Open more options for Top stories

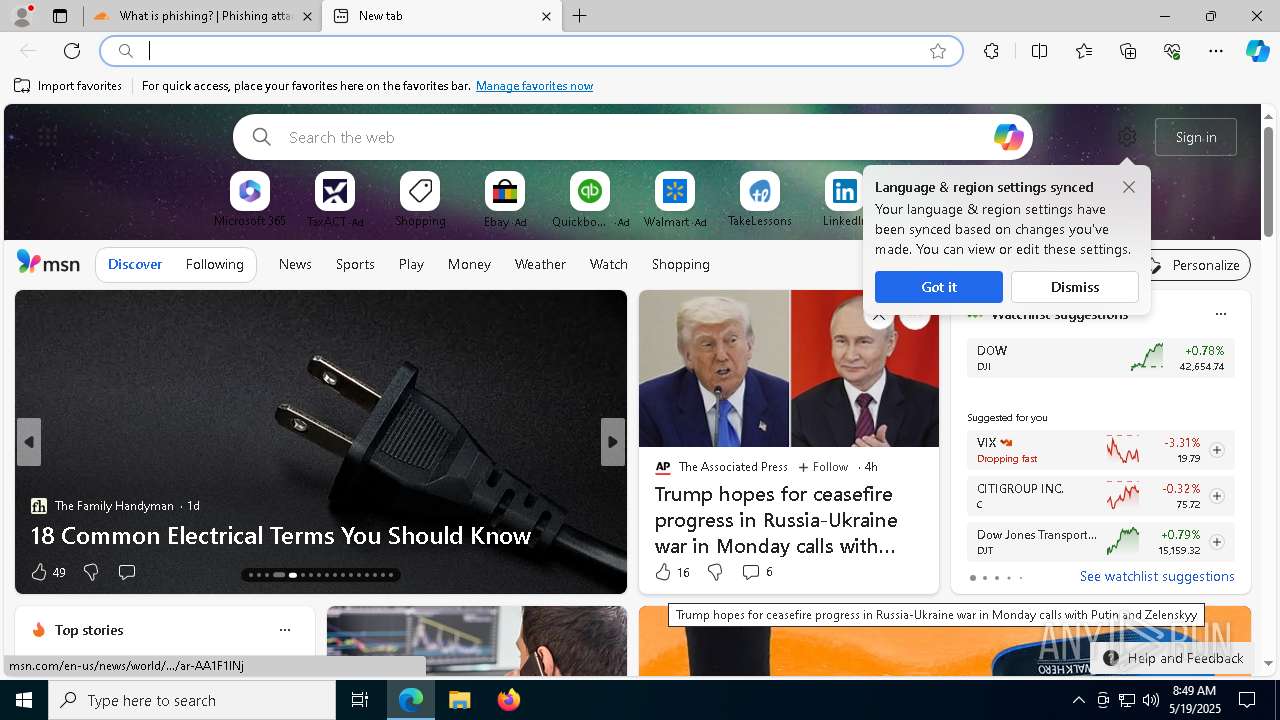[x=285, y=630]
